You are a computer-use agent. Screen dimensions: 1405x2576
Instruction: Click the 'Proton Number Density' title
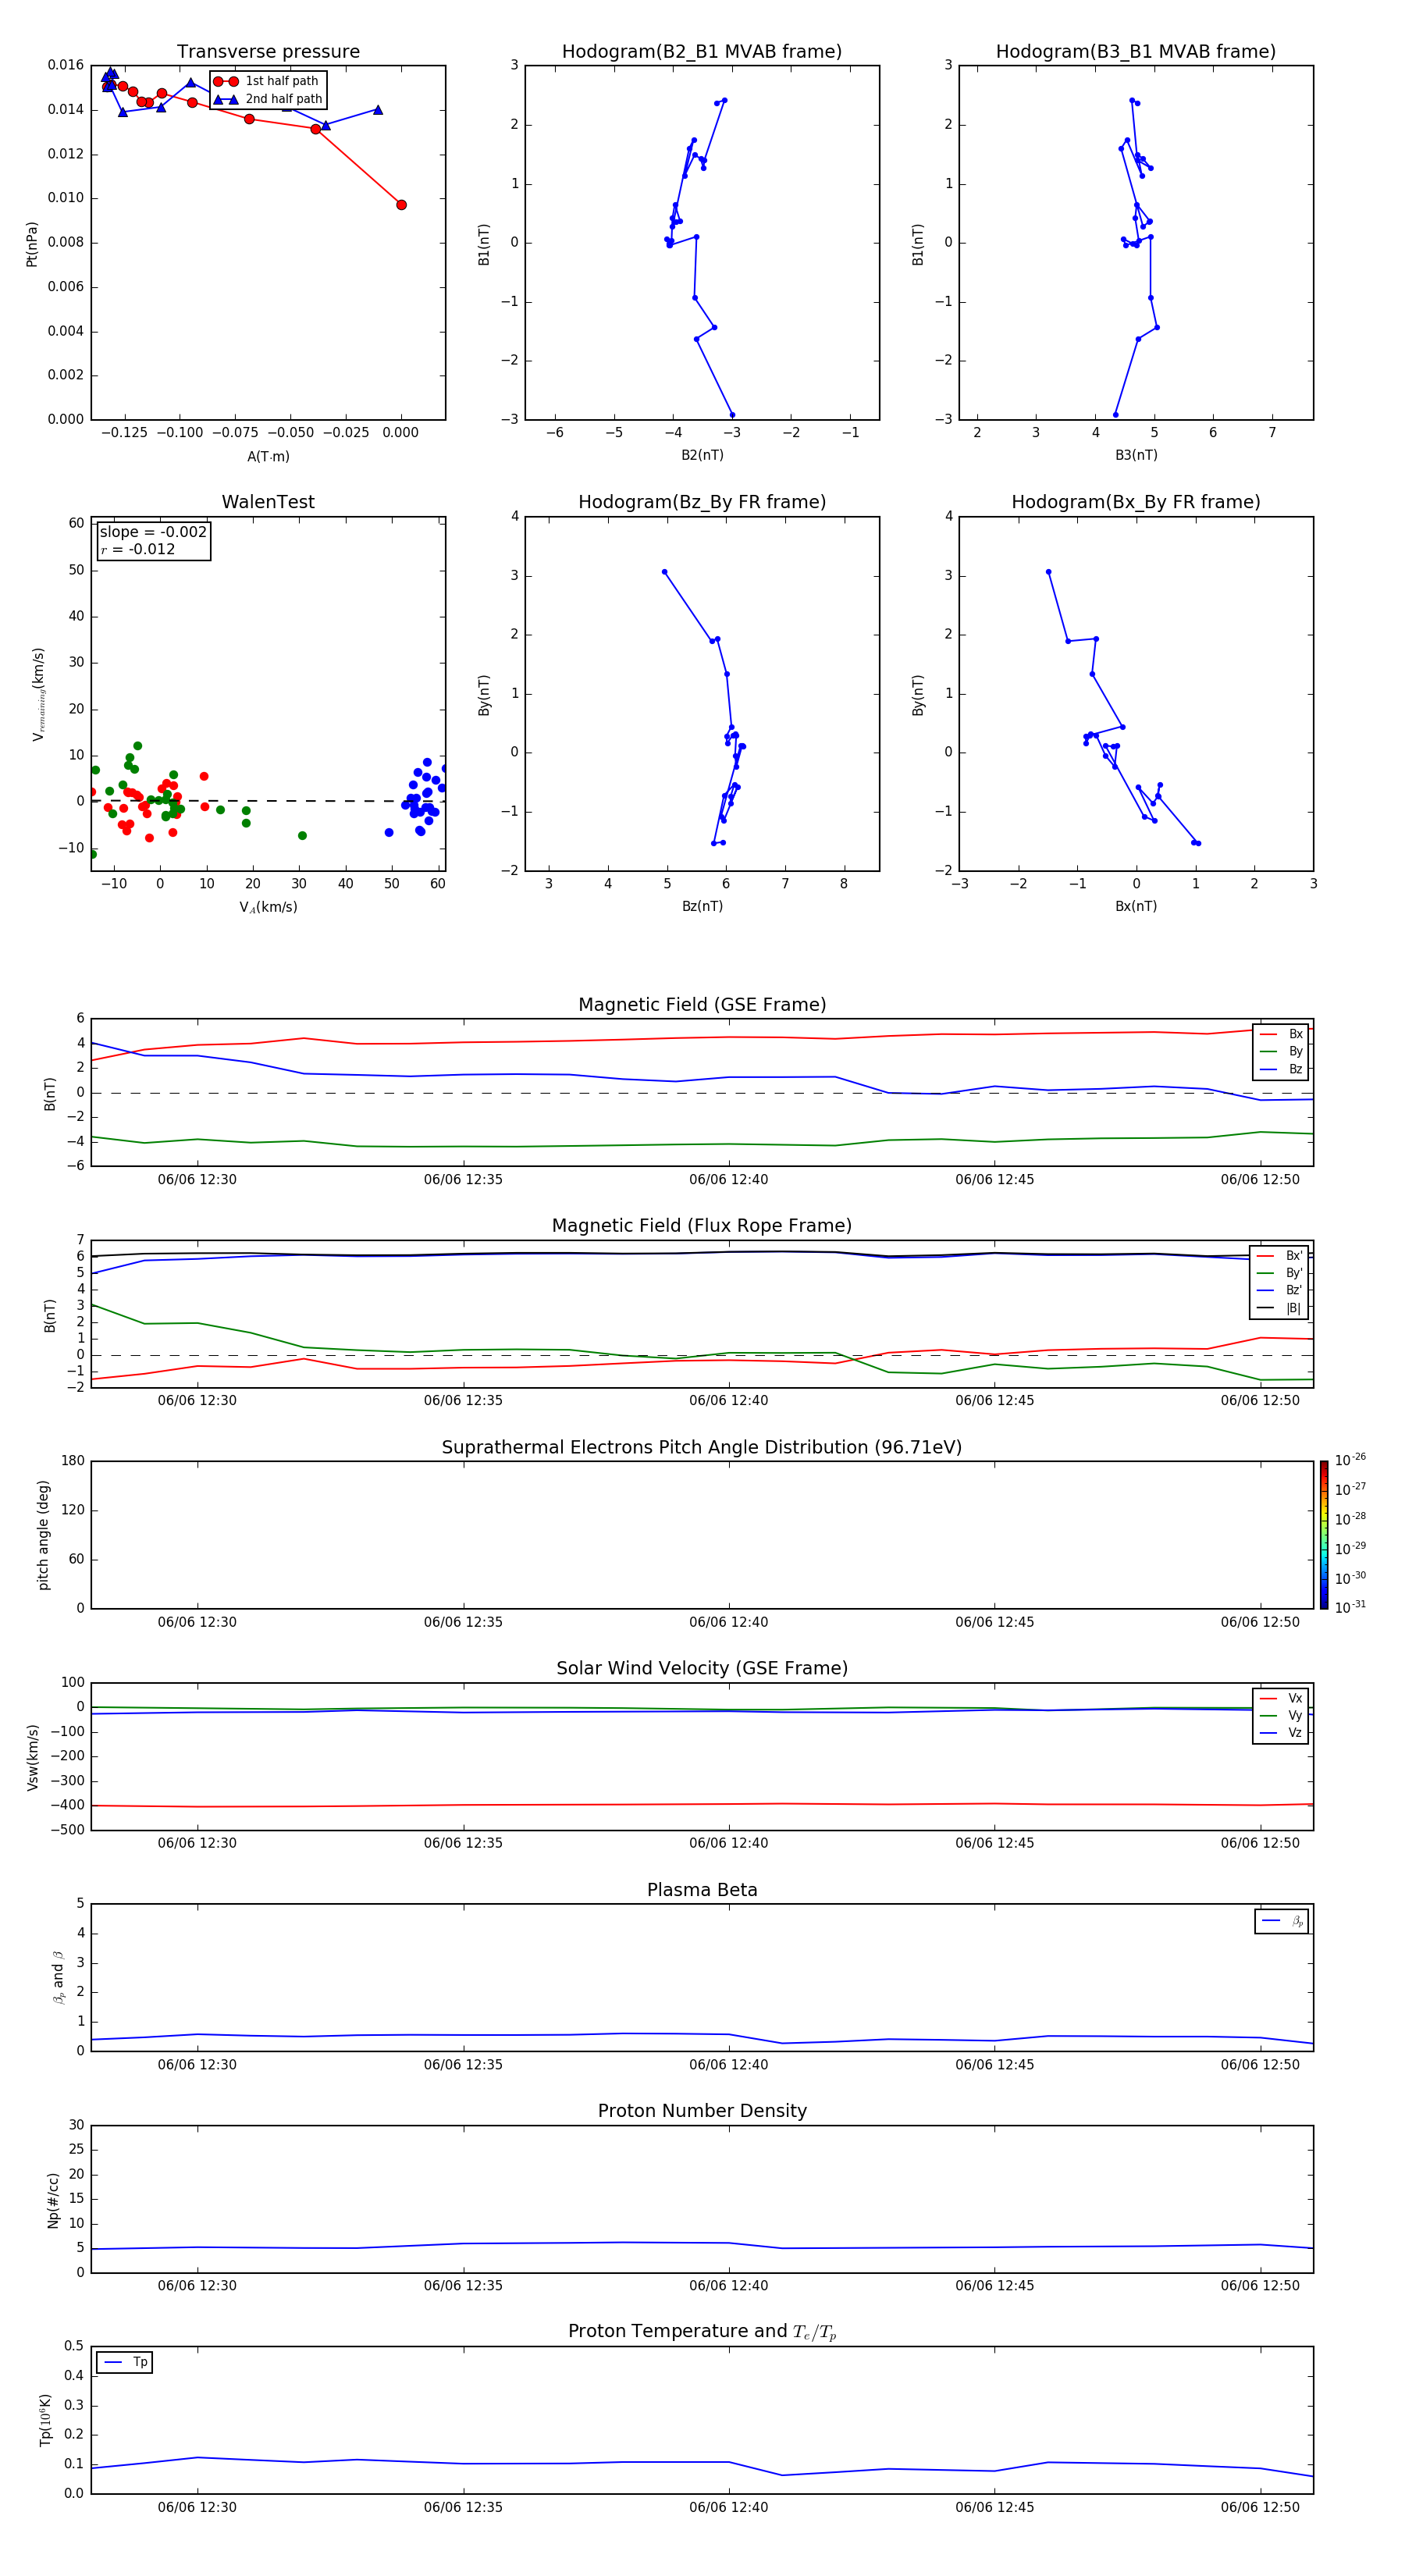[702, 2111]
